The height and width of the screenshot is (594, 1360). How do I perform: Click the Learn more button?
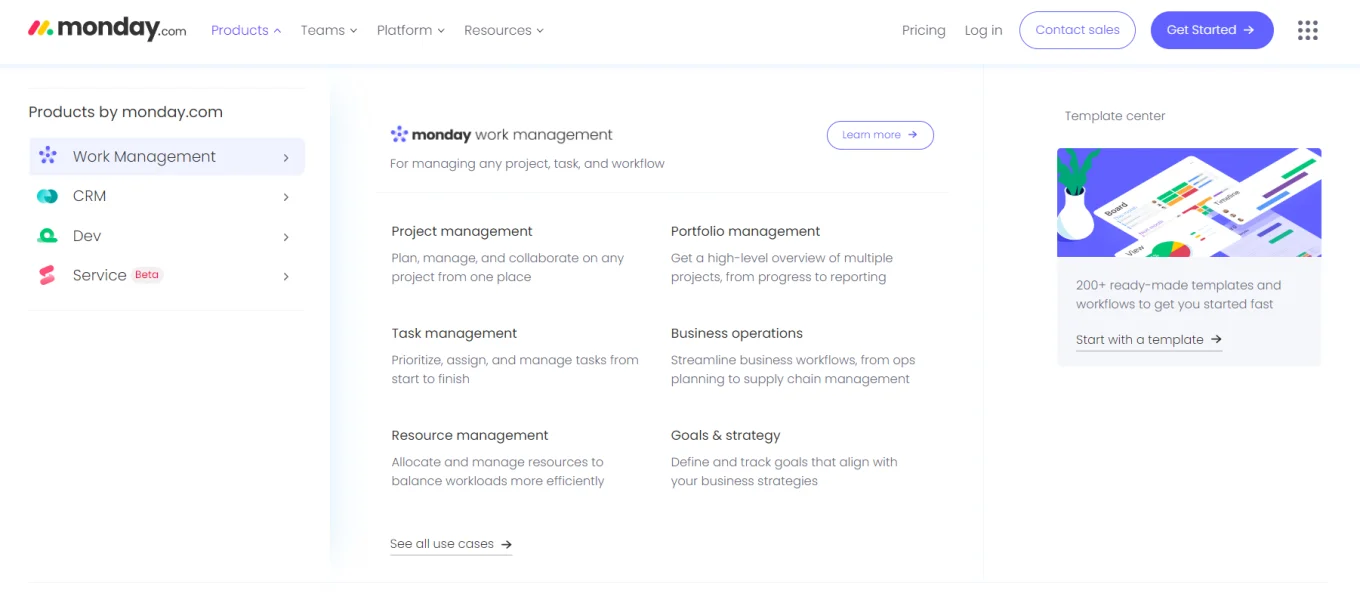pyautogui.click(x=880, y=135)
